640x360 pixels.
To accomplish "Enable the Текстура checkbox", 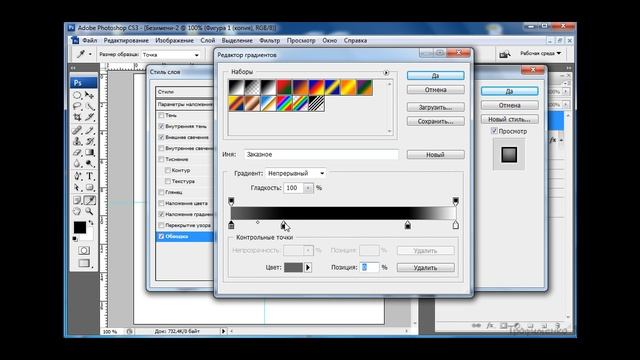I will click(x=168, y=181).
